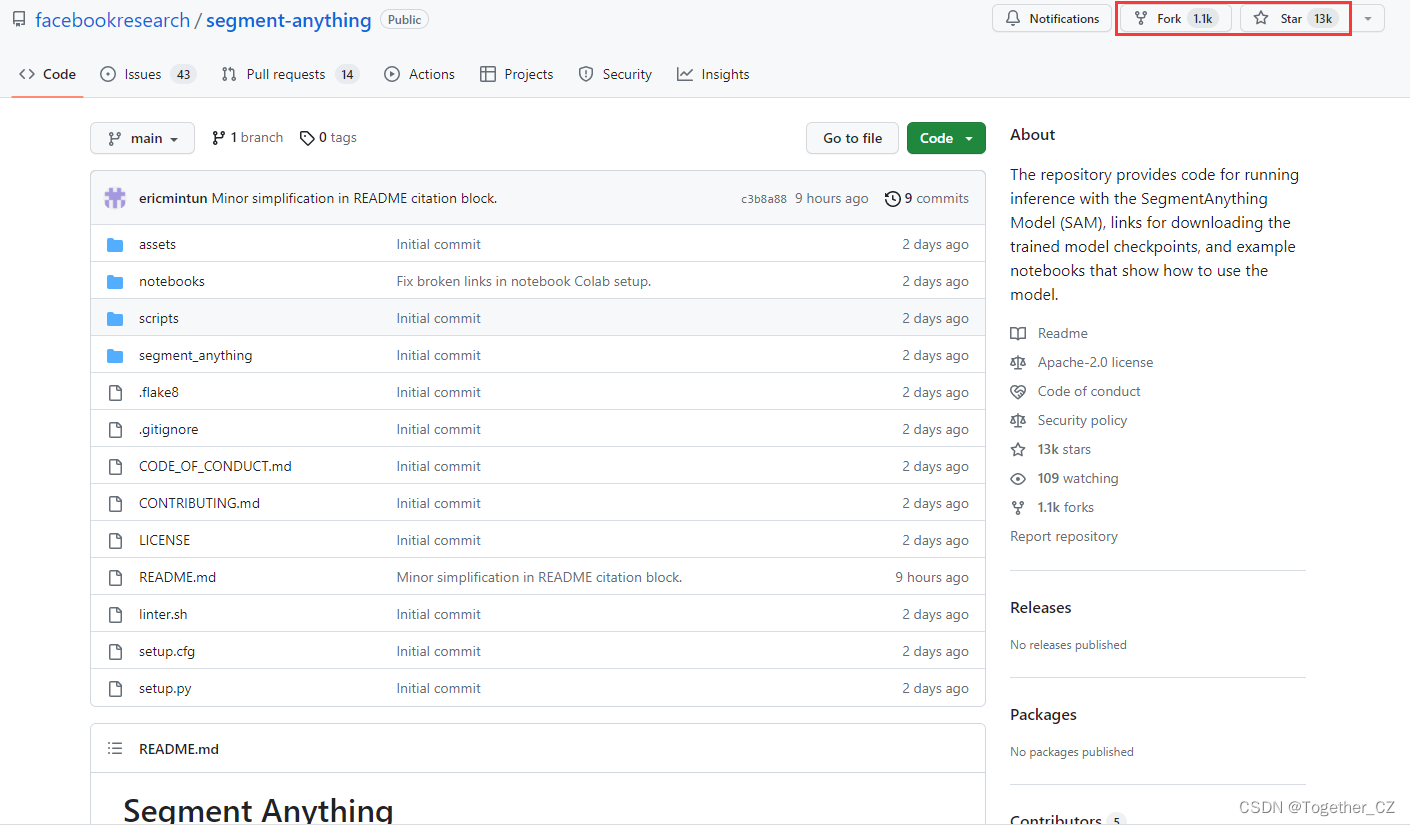The image size is (1410, 826).
Task: Click the README.md row's 'Minor simplification' commit message
Action: point(539,577)
